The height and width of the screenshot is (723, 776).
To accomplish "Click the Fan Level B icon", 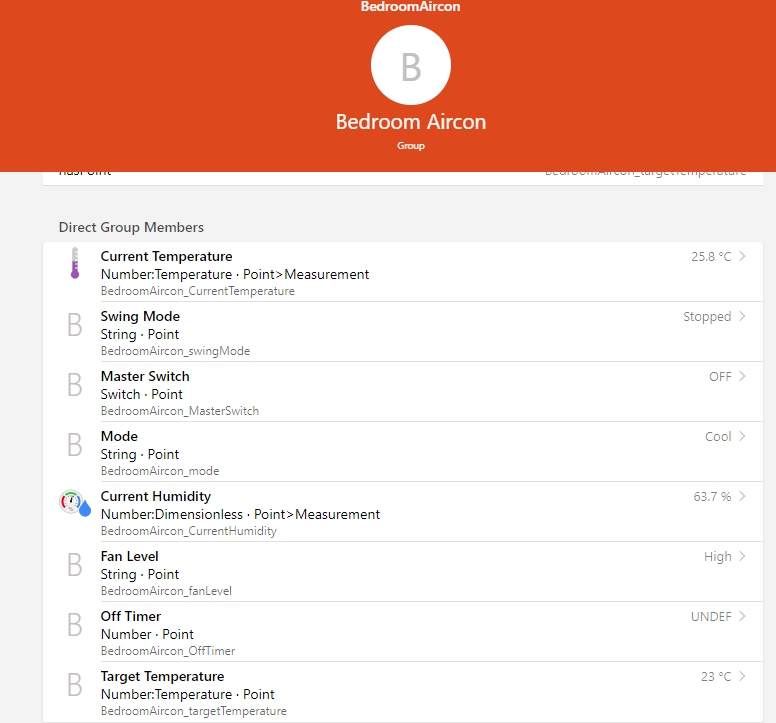I will point(74,565).
